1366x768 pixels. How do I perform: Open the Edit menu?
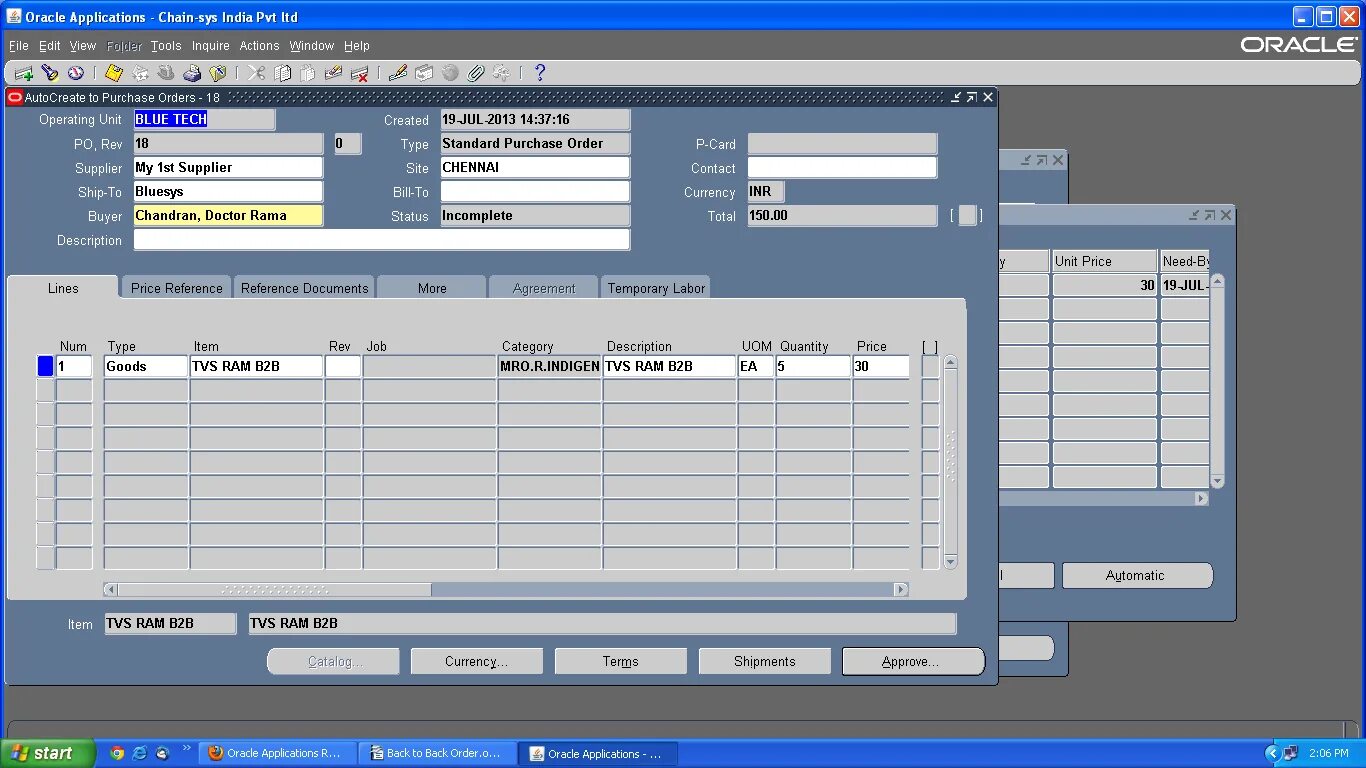50,46
